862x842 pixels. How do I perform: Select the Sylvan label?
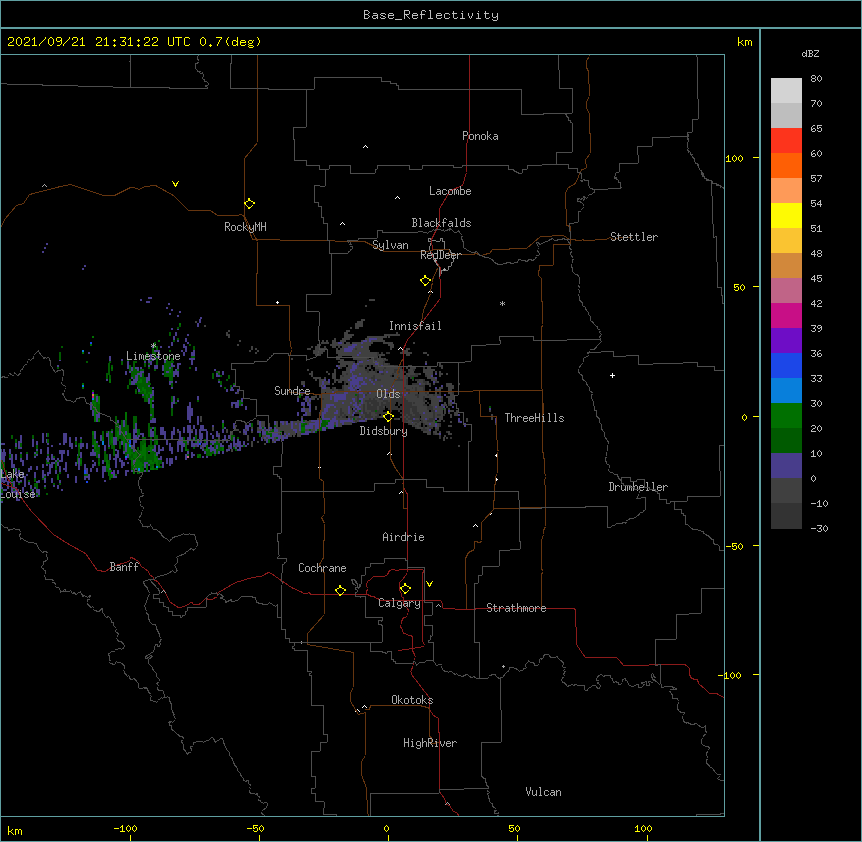tap(390, 245)
